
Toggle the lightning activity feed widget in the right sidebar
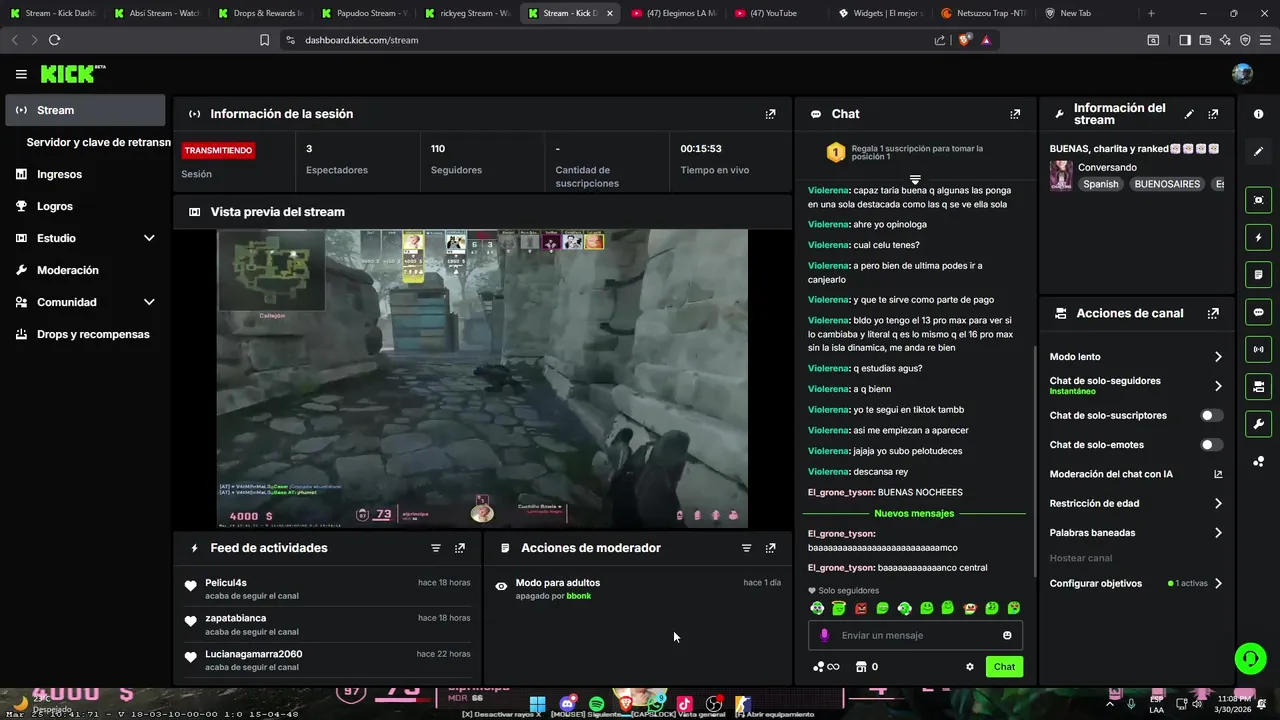click(1258, 237)
